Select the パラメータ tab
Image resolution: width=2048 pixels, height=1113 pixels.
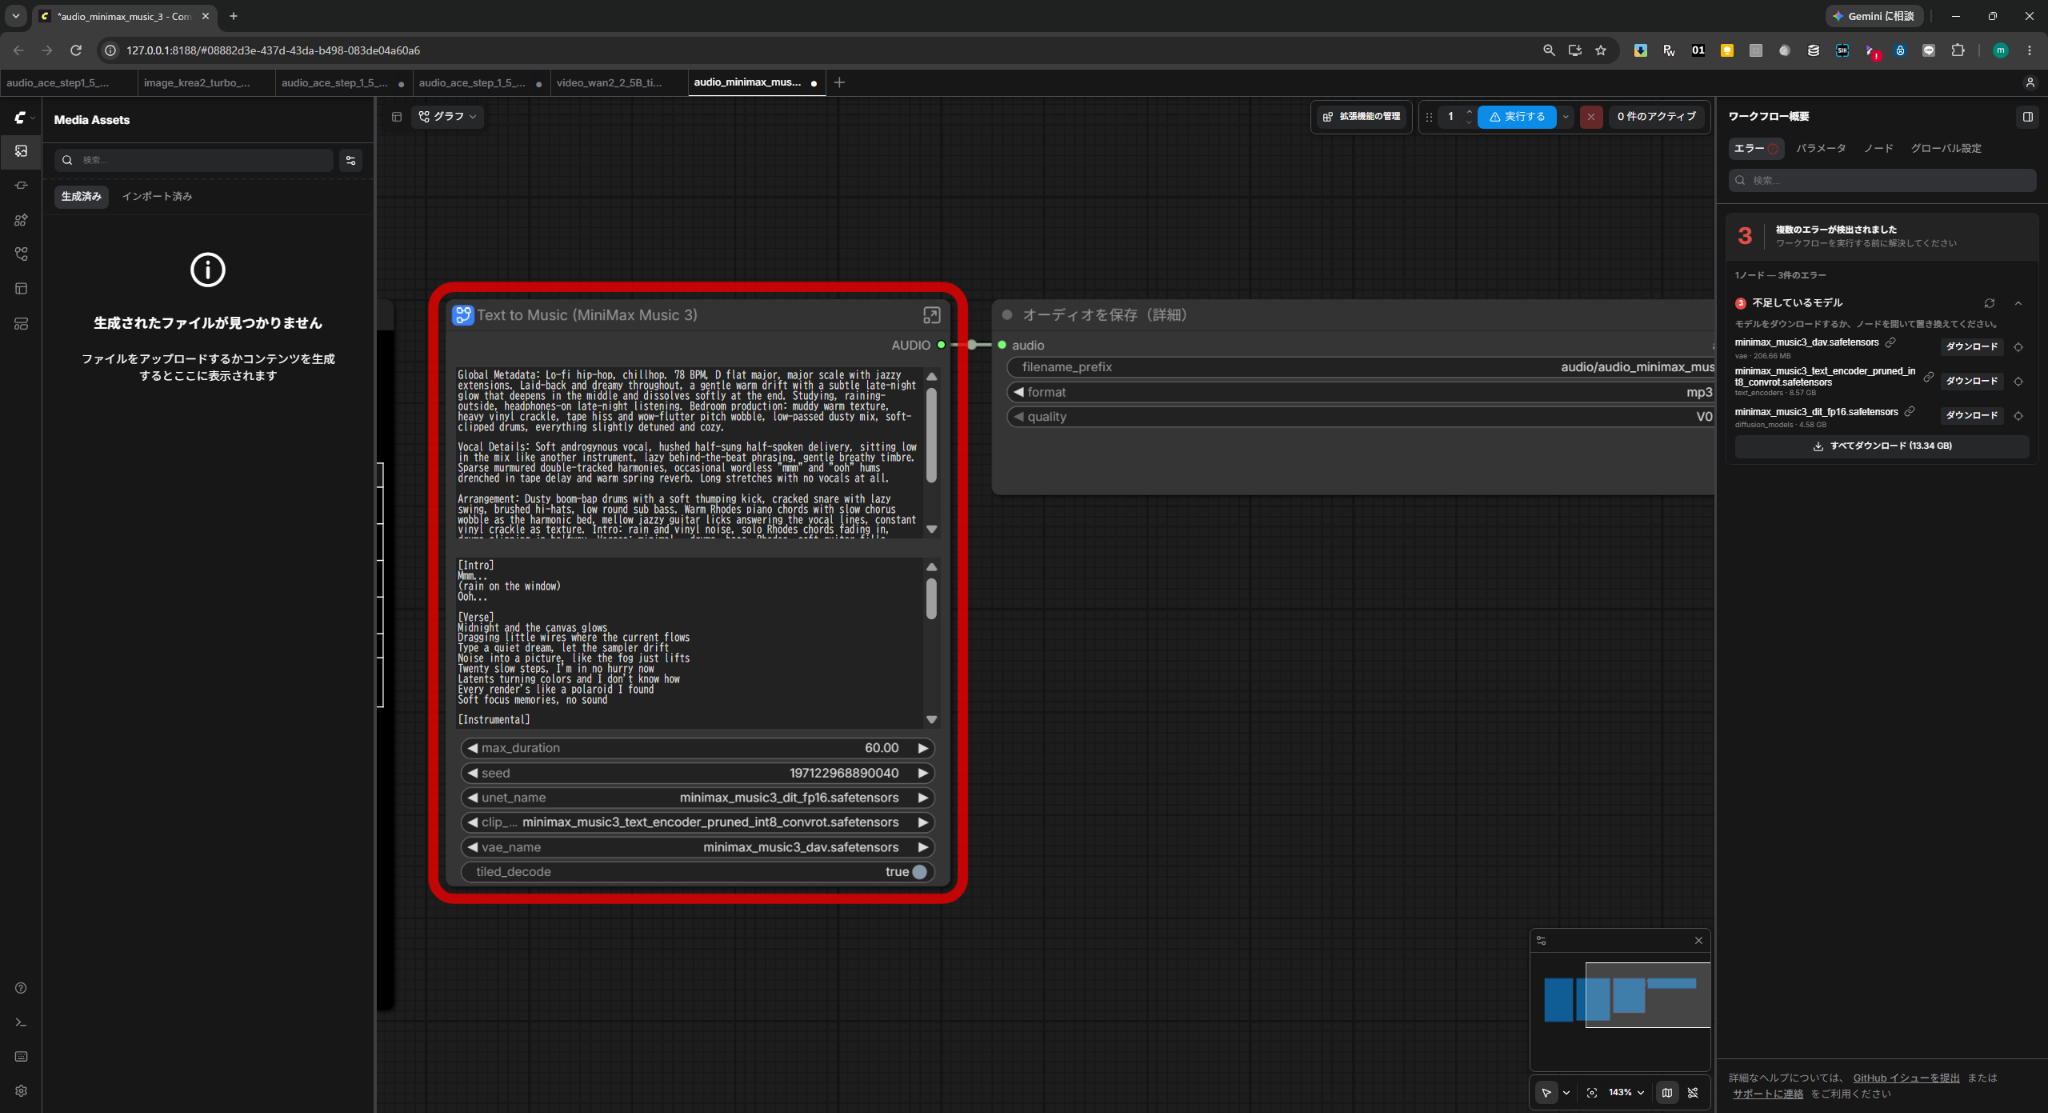1821,149
